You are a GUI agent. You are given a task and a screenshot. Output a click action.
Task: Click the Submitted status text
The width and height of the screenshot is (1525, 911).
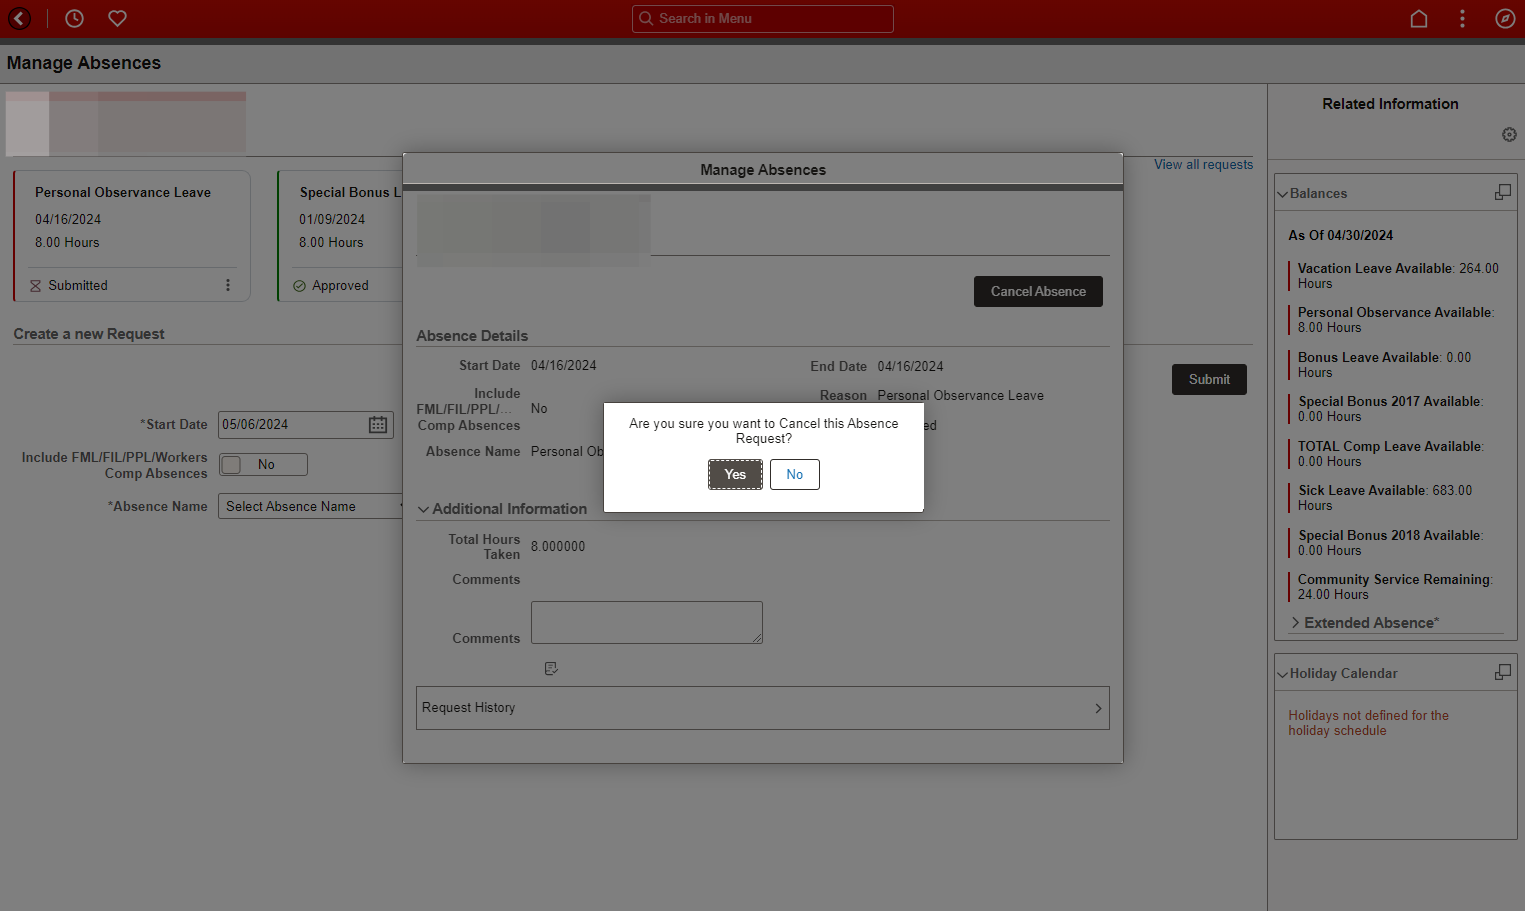pyautogui.click(x=78, y=286)
